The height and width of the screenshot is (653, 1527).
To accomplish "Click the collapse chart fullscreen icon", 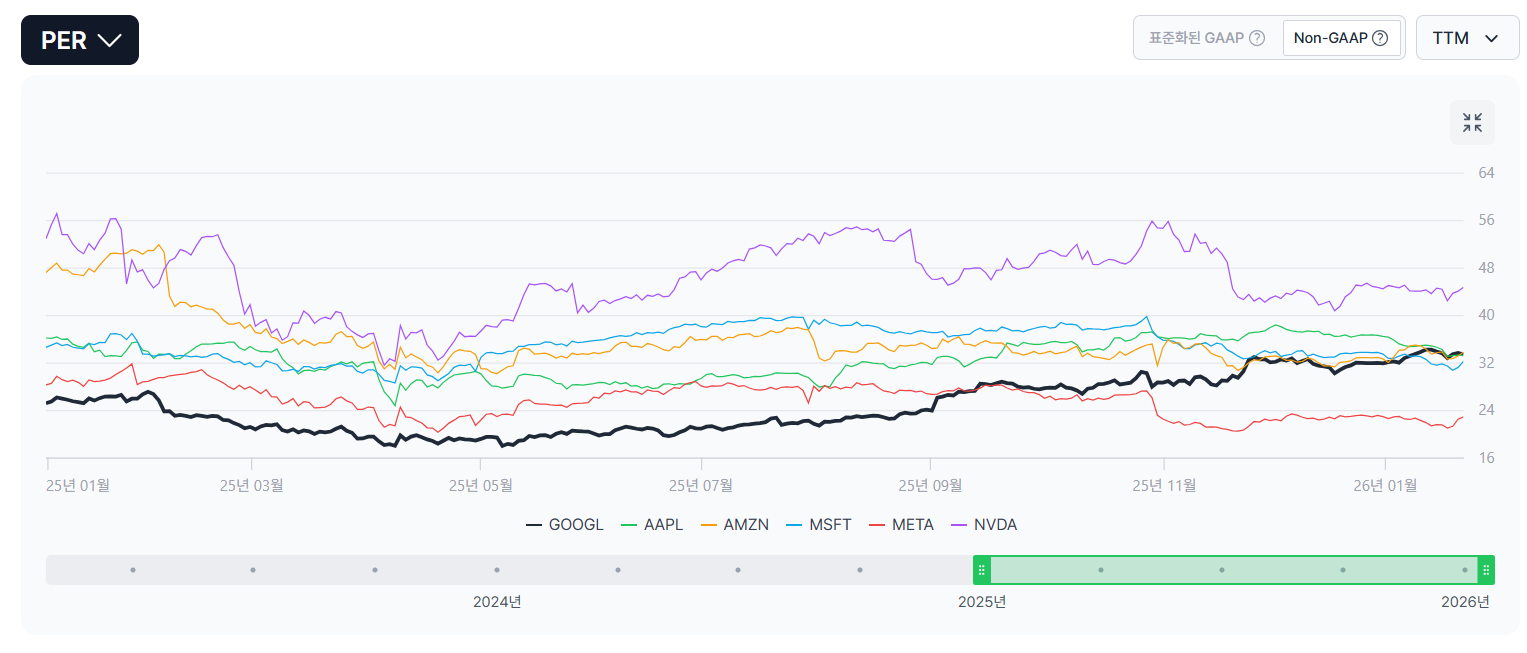I will 1472,123.
